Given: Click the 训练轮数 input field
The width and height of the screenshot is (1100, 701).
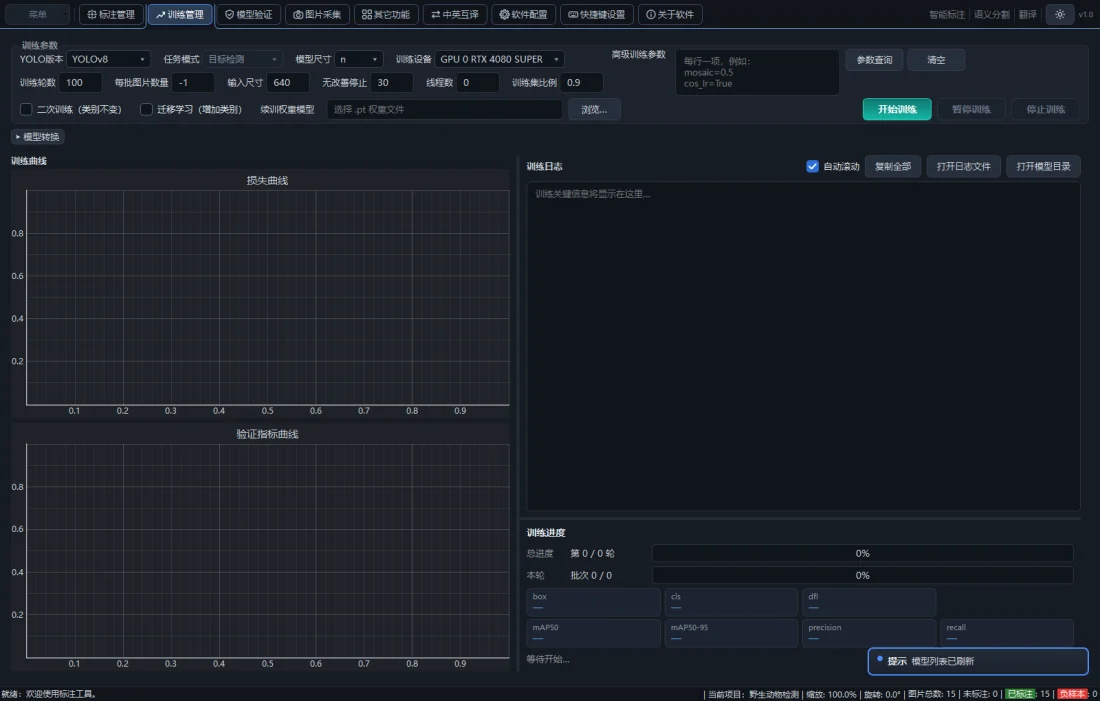Looking at the screenshot, I should click(x=80, y=83).
